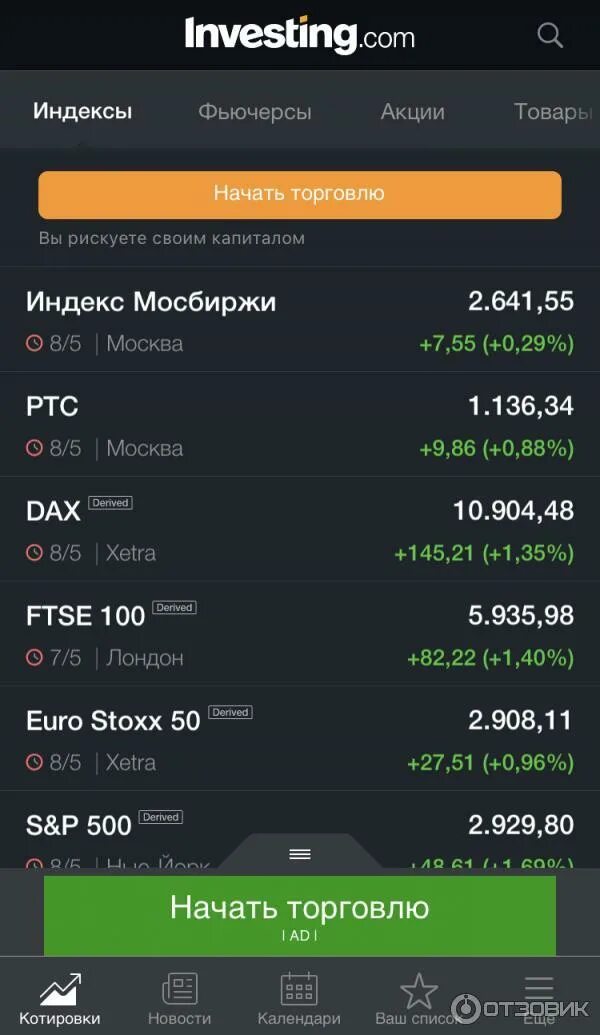The image size is (600, 1035).
Task: Tap the green Начать торговлю ad banner
Action: pos(300,915)
